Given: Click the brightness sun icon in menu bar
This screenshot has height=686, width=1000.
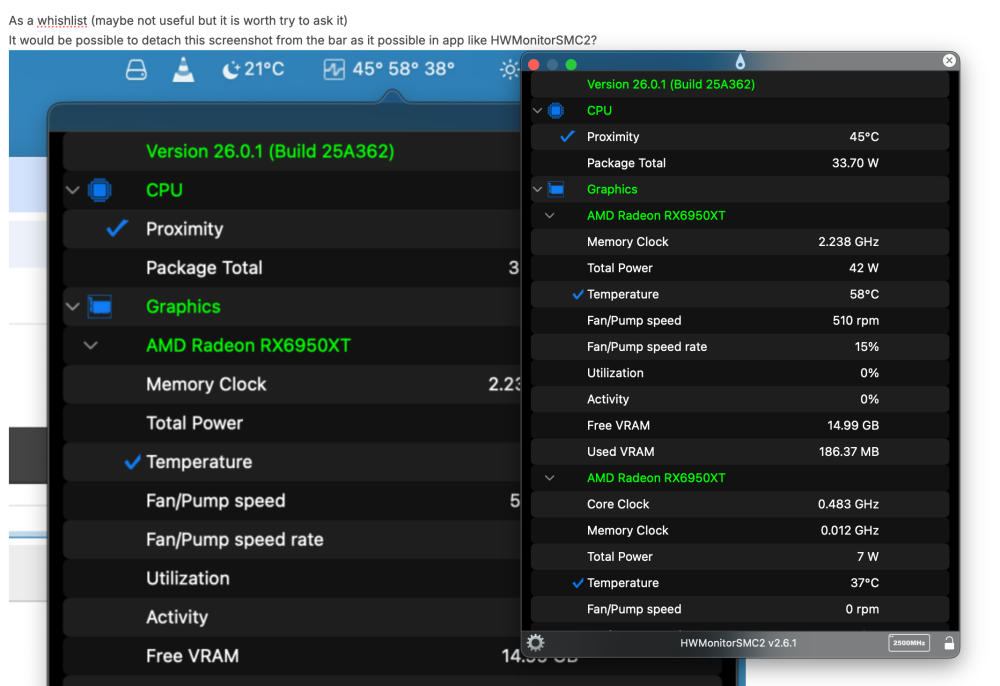Looking at the screenshot, I should click(510, 69).
